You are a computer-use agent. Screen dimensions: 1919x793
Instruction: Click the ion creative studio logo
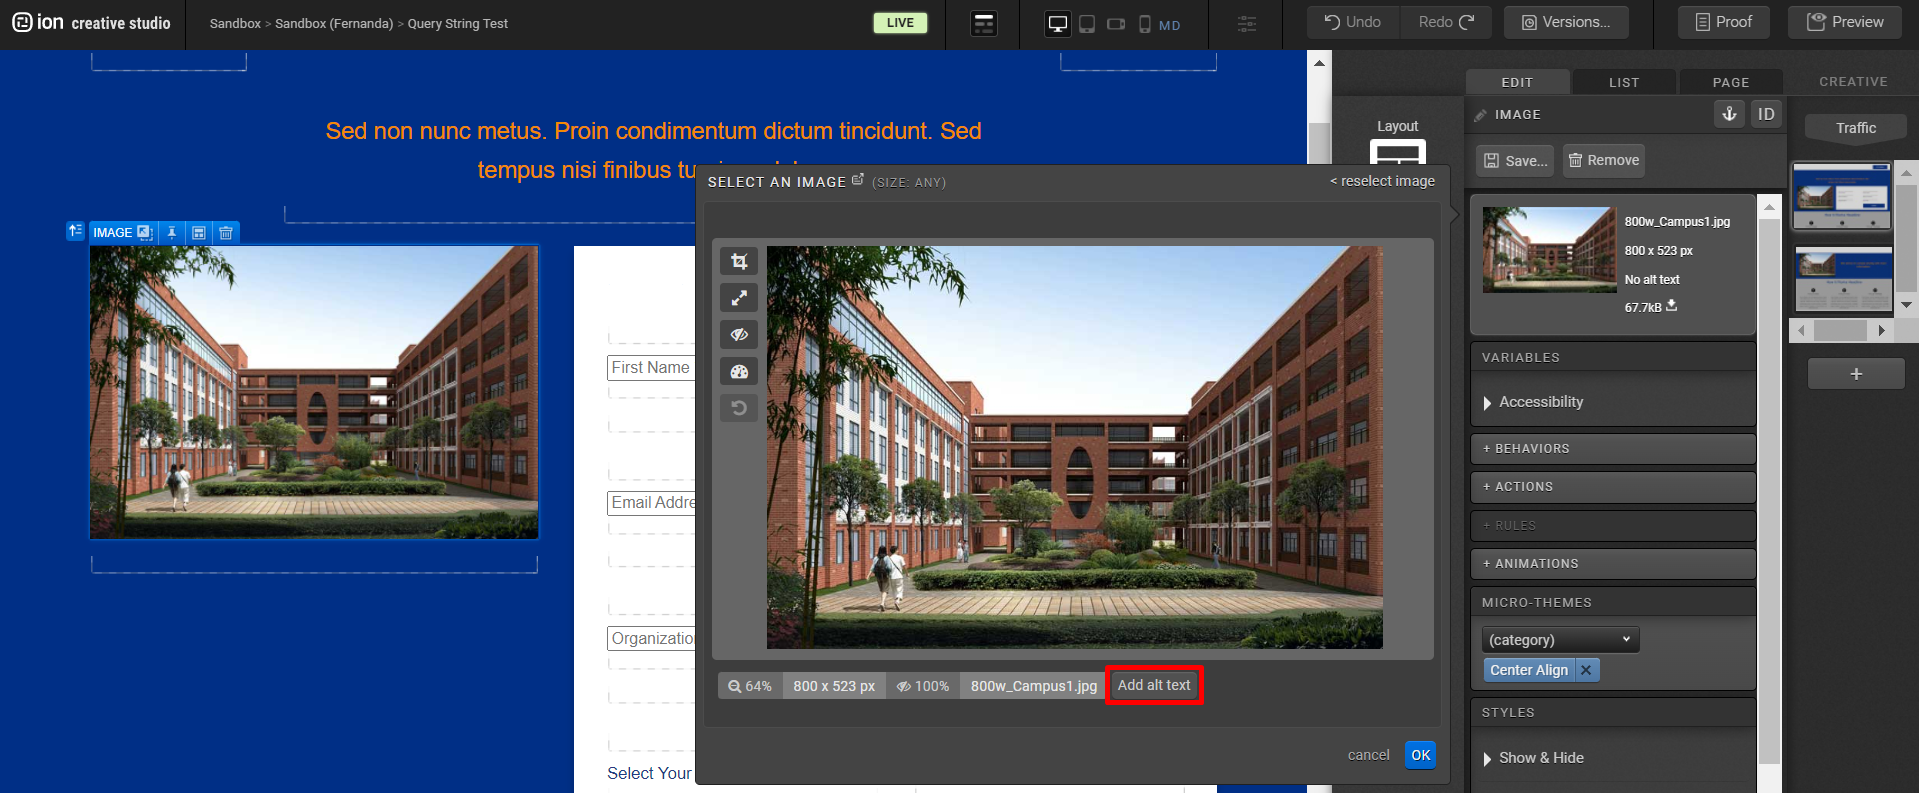(x=91, y=23)
